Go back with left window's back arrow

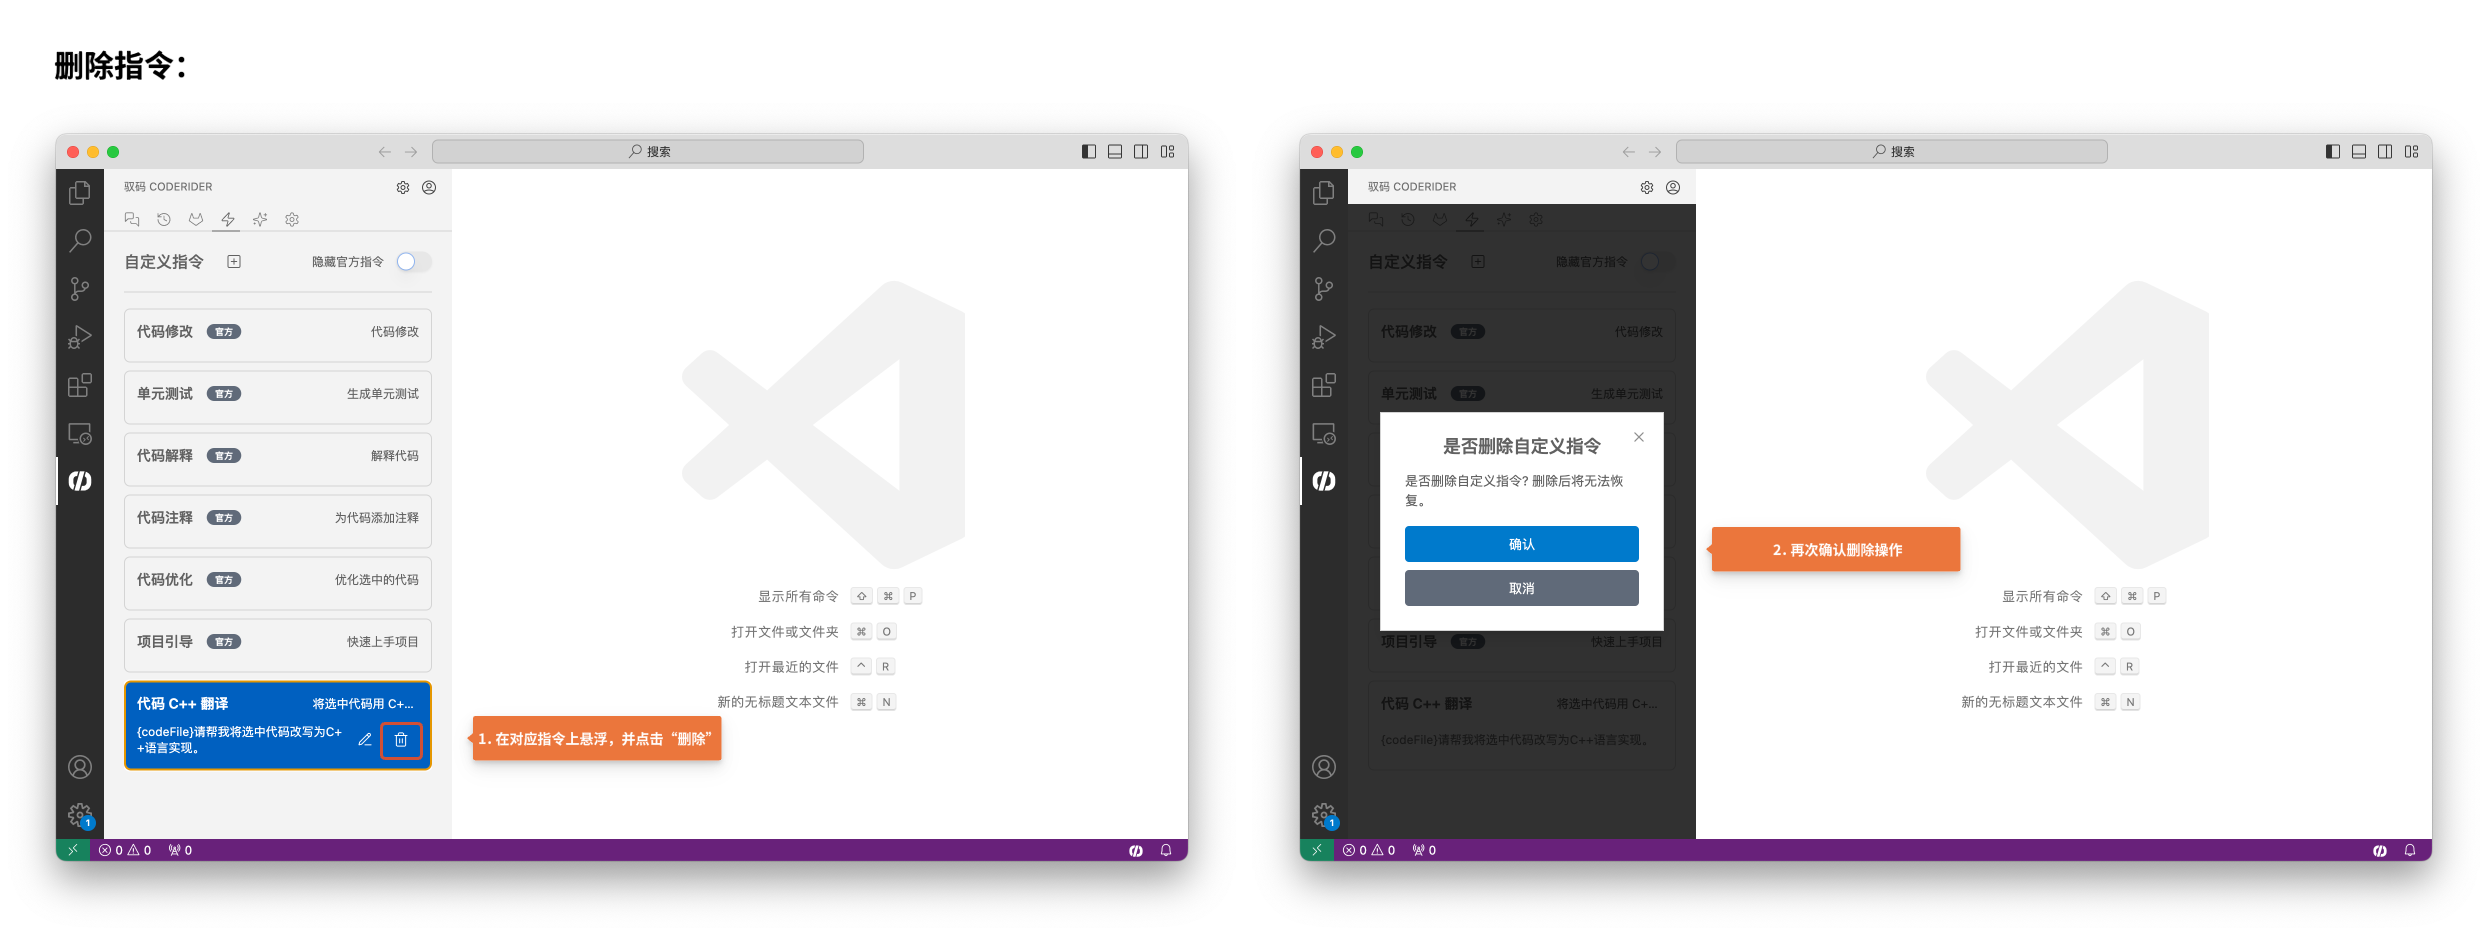(385, 152)
